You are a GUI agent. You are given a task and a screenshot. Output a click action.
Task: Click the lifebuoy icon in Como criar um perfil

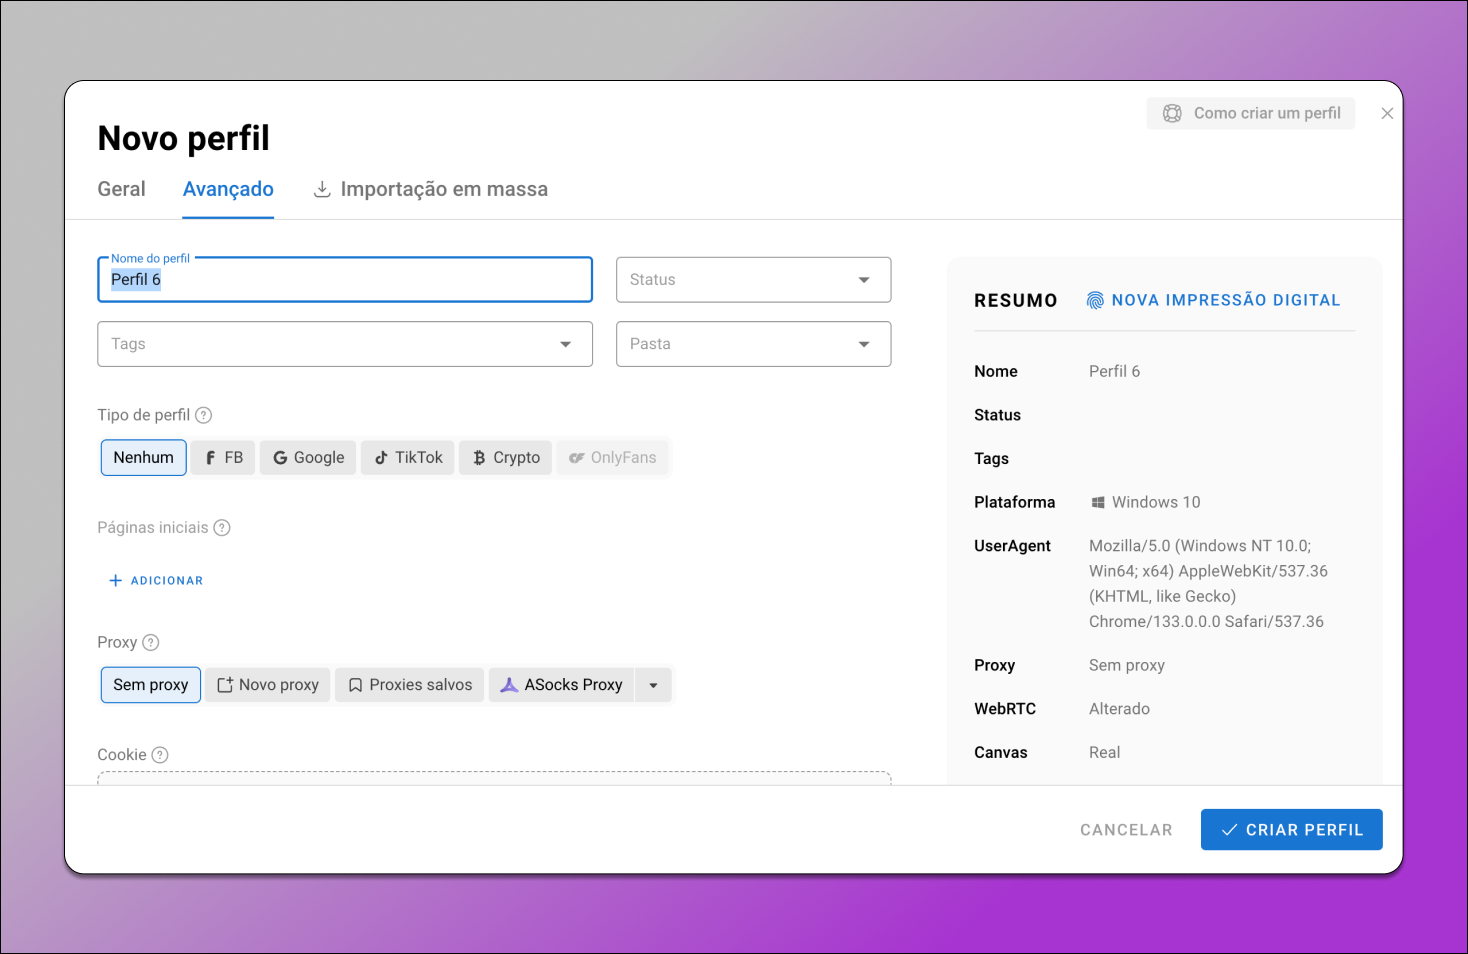coord(1172,113)
